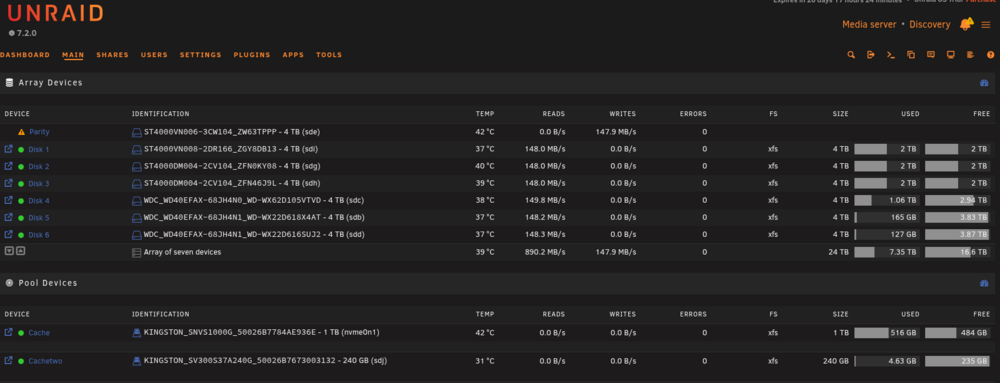Open the system log icon
The height and width of the screenshot is (383, 1000).
[x=970, y=55]
